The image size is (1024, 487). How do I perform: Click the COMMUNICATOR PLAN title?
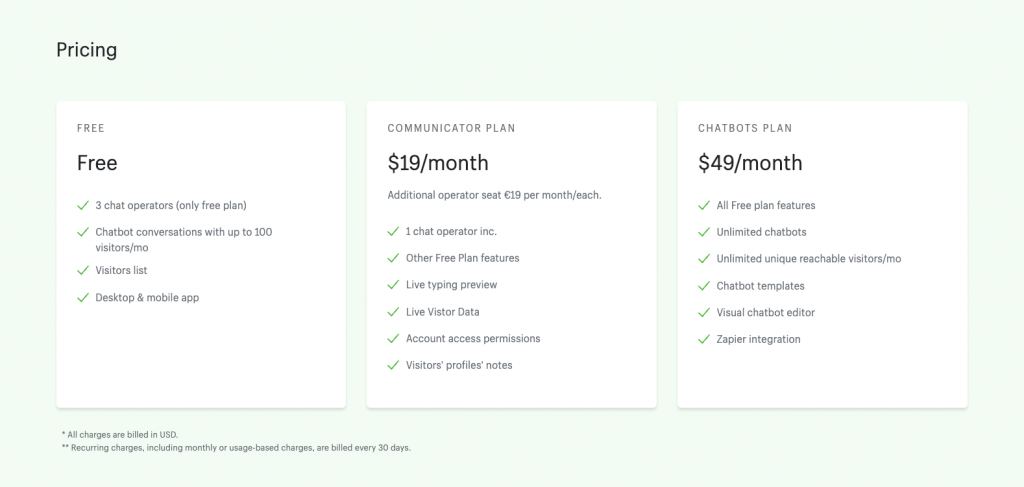pyautogui.click(x=451, y=129)
